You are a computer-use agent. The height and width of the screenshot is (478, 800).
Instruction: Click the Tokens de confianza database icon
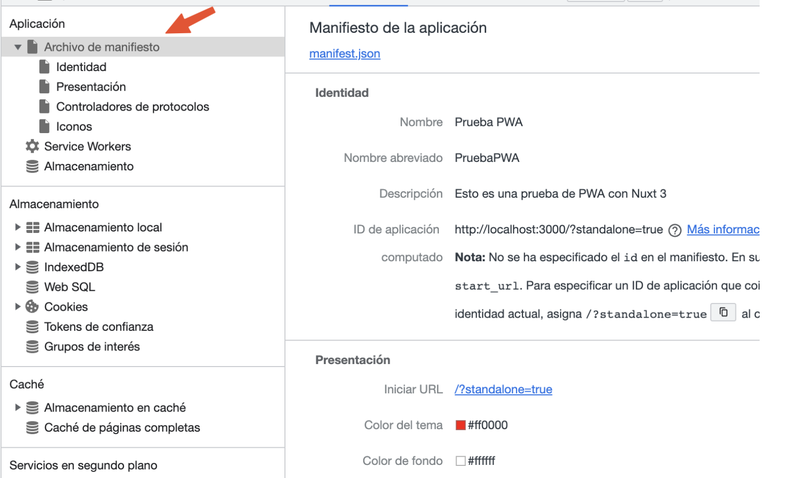click(x=32, y=327)
